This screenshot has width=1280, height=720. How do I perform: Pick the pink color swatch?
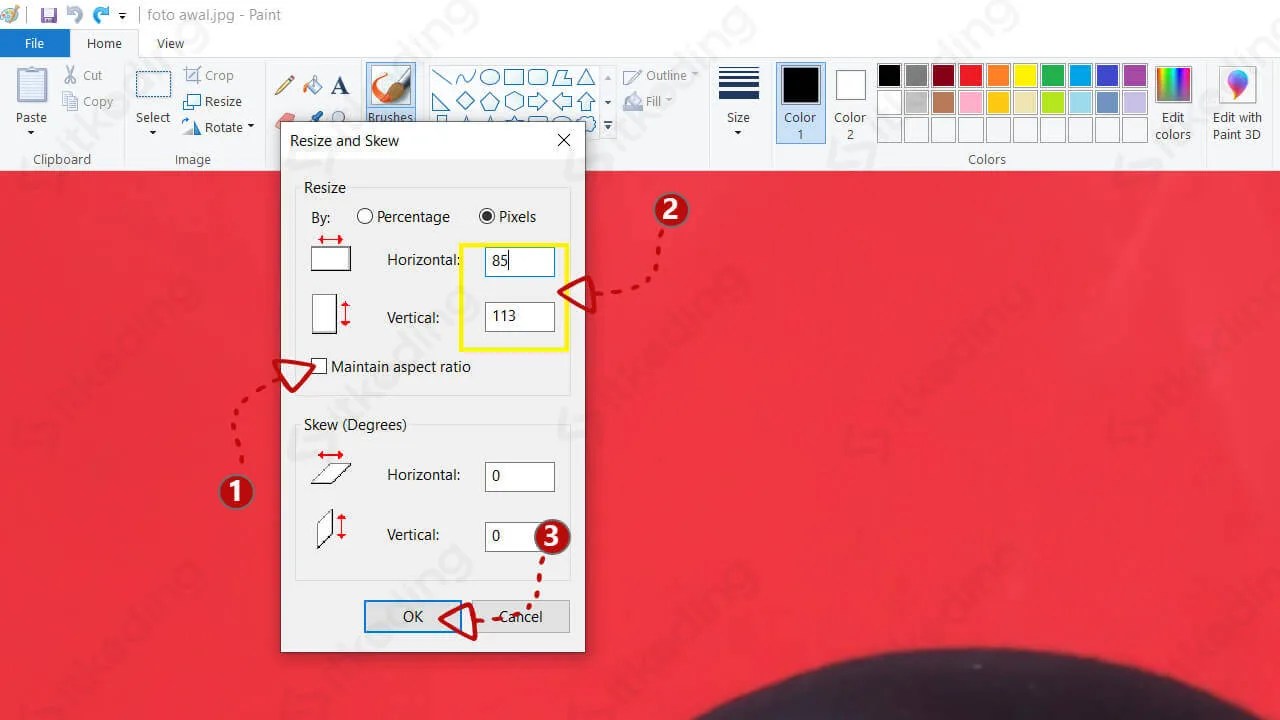971,103
